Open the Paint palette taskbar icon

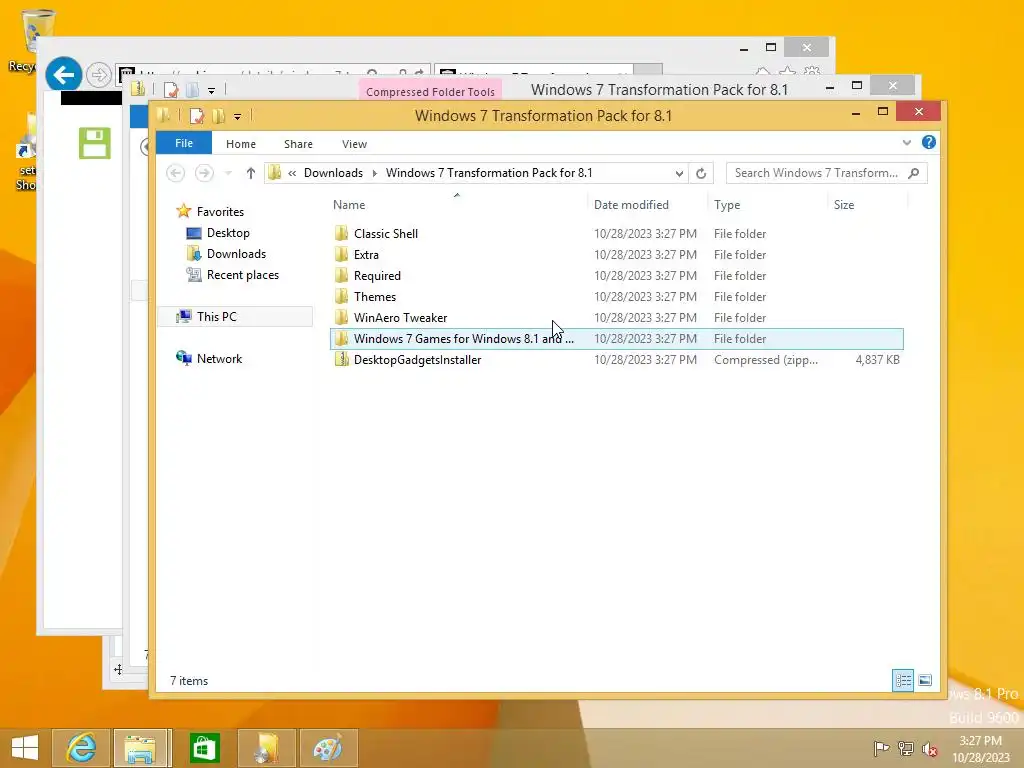click(328, 748)
